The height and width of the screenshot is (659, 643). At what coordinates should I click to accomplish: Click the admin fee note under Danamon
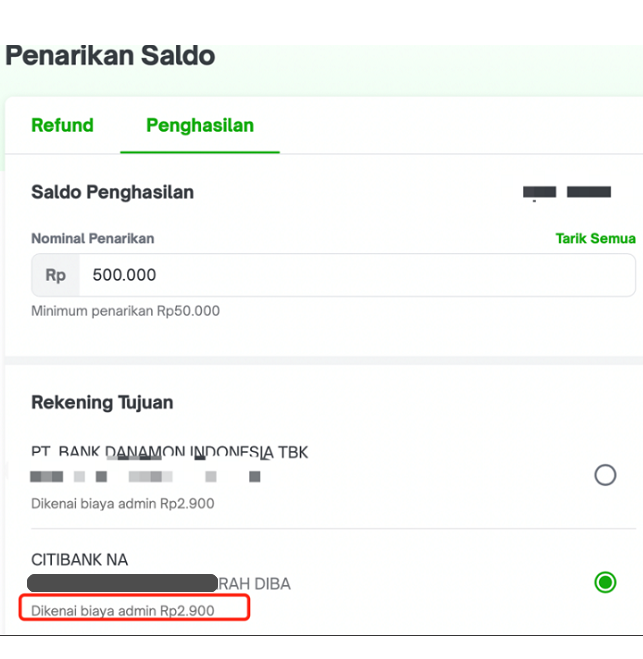click(x=122, y=504)
